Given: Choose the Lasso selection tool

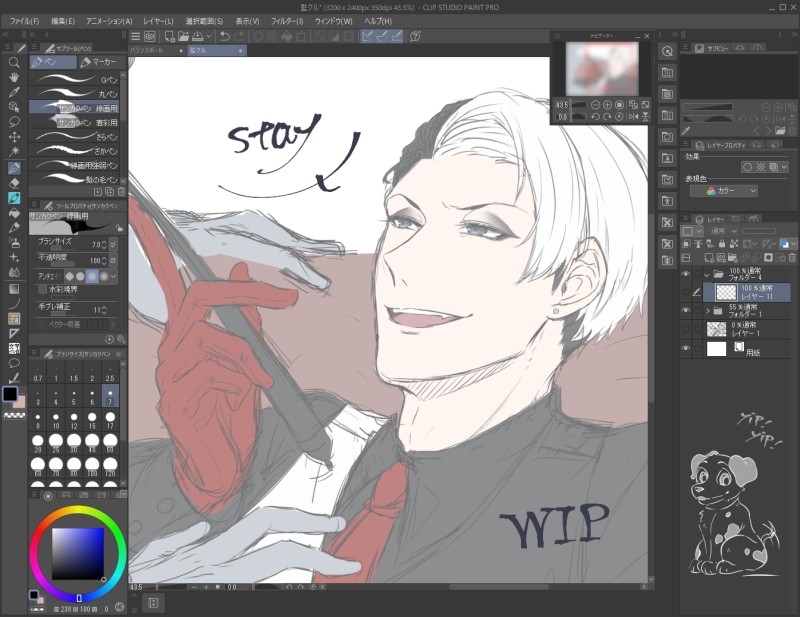Looking at the screenshot, I should click(x=14, y=121).
